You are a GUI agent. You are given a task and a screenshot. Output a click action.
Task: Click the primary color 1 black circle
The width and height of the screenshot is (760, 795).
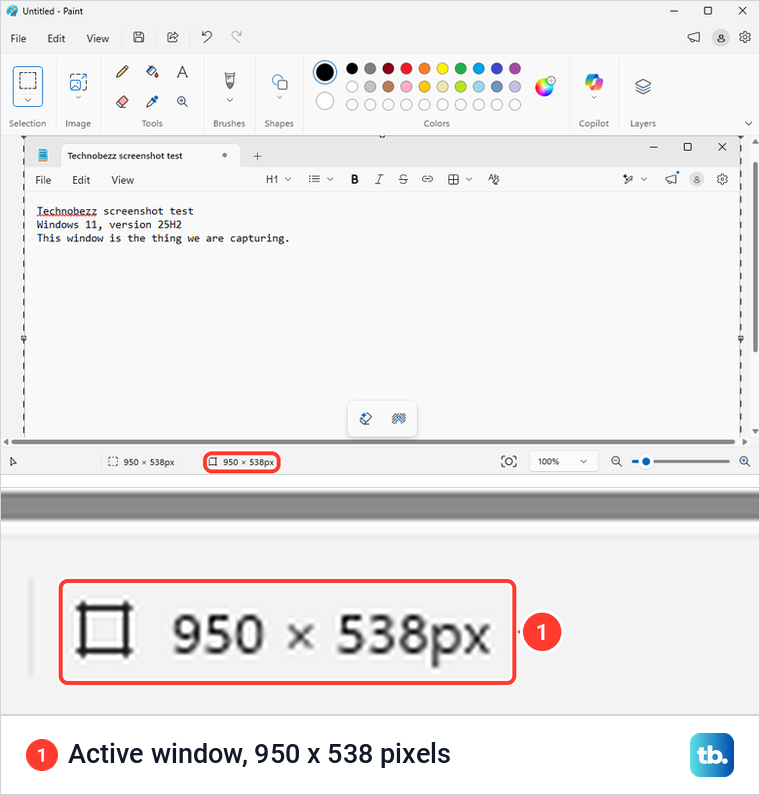324,73
